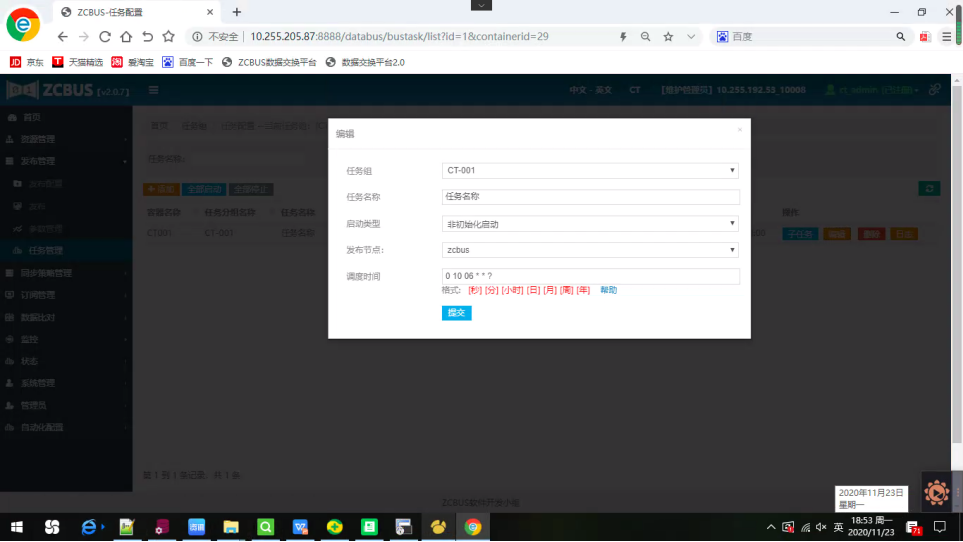Close the 编辑 dialog with the X
The image size is (963, 542).
740,129
